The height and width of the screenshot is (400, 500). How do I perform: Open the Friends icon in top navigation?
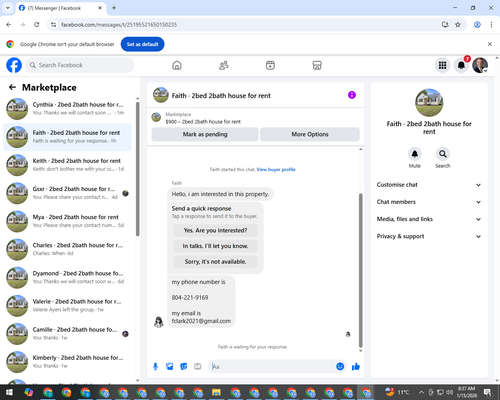(224, 65)
